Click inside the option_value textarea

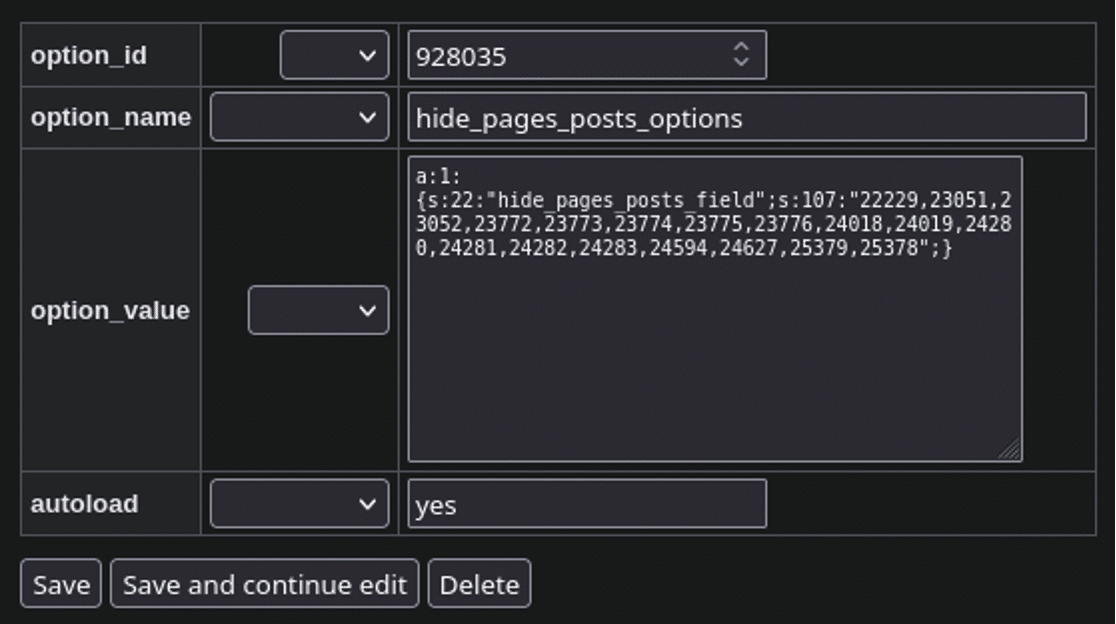[715, 309]
